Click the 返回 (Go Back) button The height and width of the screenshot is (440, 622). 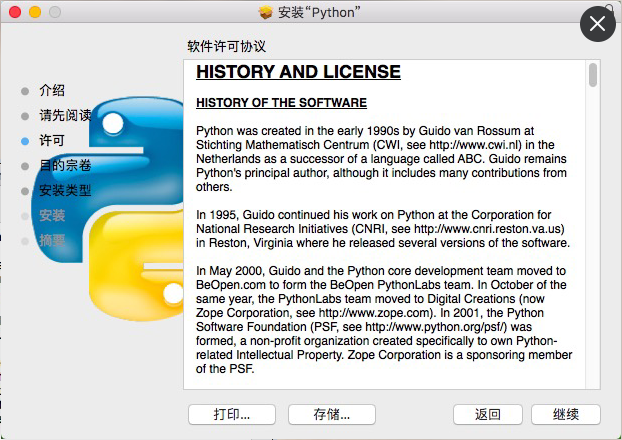(x=488, y=415)
